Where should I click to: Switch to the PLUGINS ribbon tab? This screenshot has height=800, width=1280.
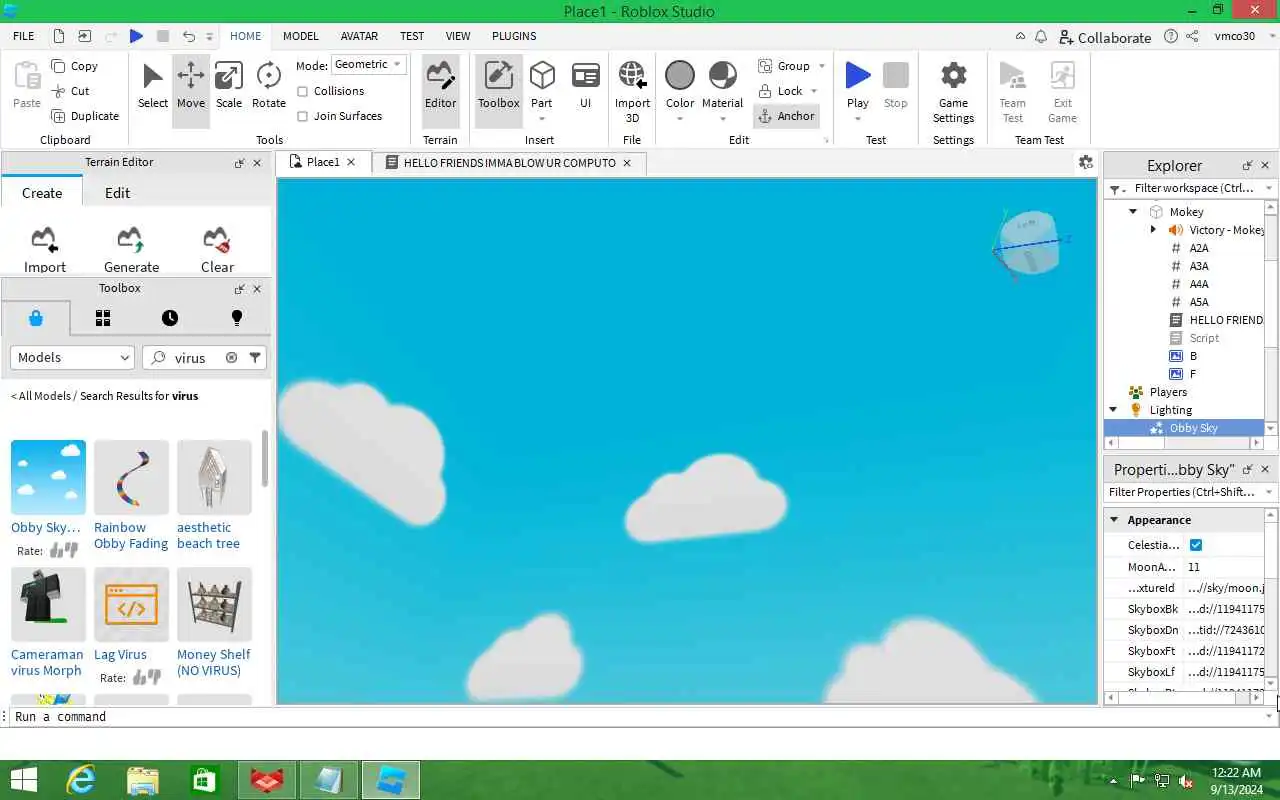coord(514,36)
